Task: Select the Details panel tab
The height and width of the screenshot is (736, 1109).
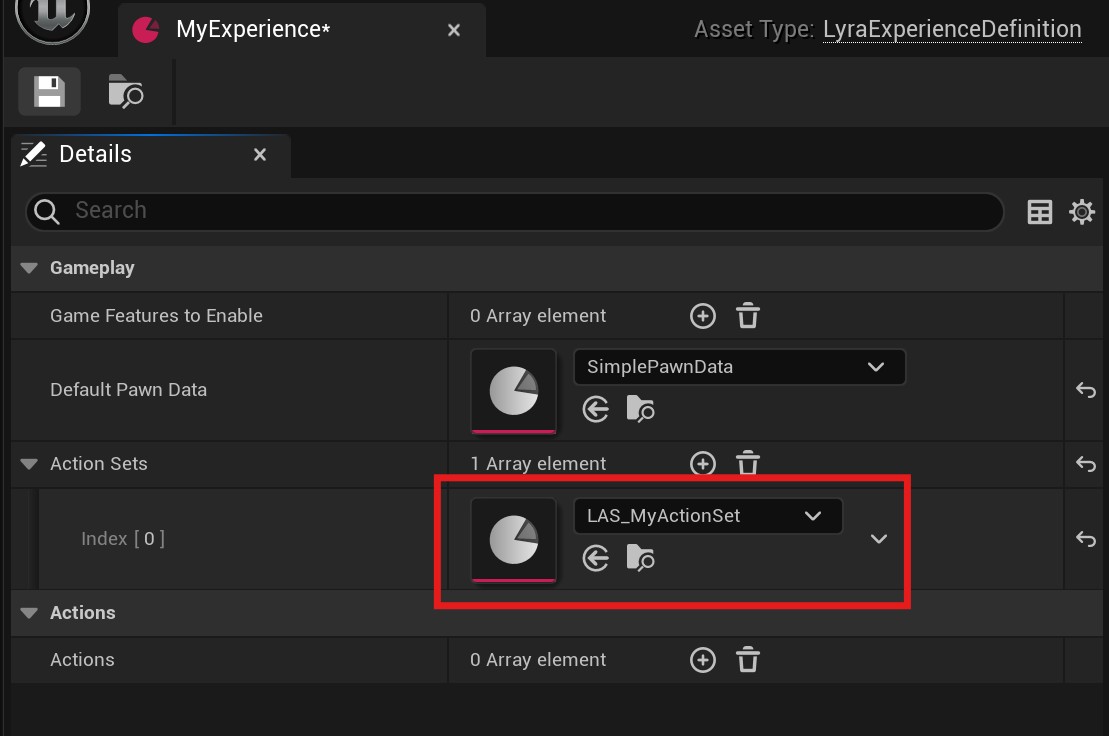Action: 95,154
